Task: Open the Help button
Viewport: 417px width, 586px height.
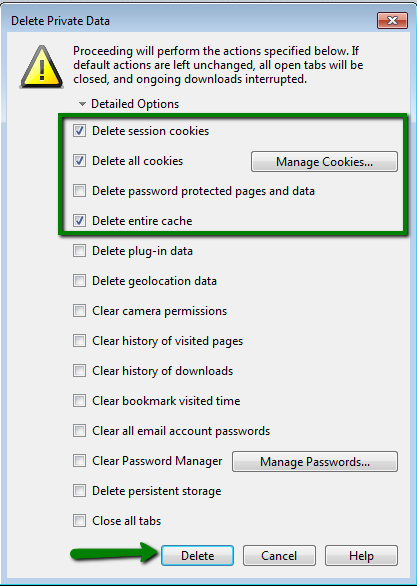Action: coord(361,556)
